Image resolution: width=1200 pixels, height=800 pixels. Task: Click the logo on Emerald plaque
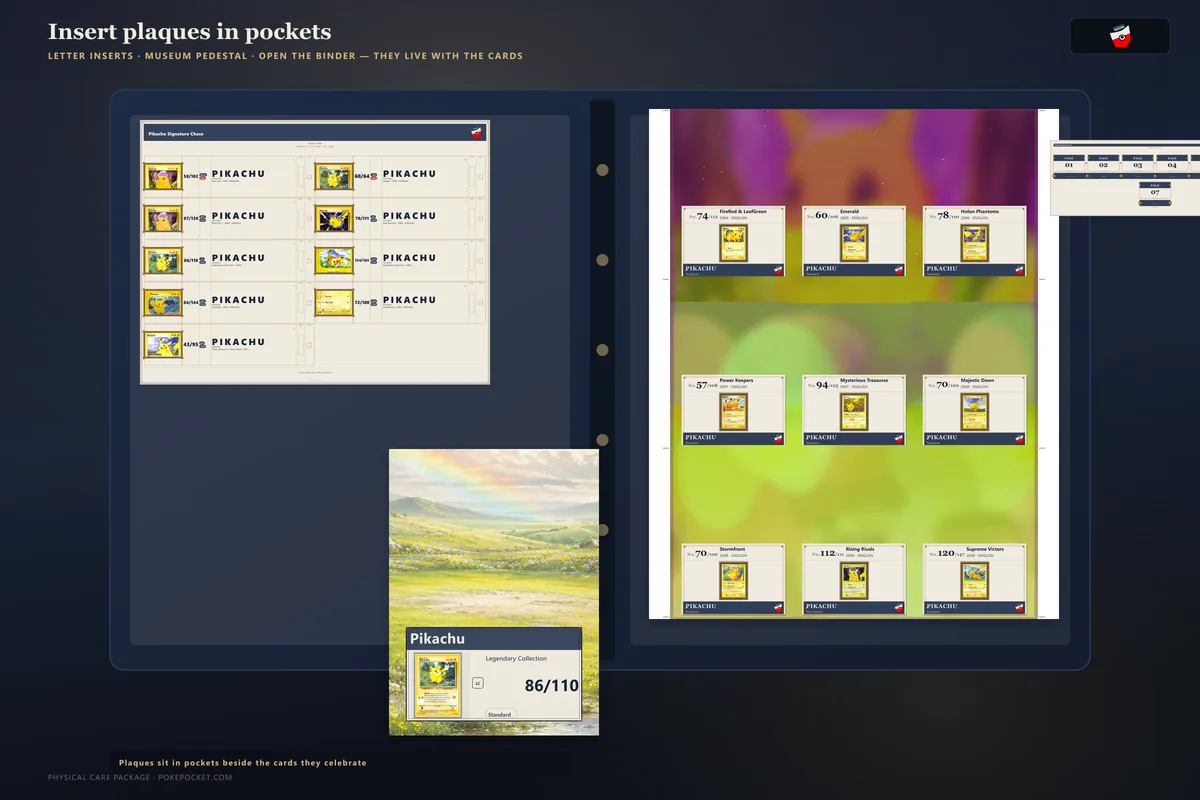898,269
